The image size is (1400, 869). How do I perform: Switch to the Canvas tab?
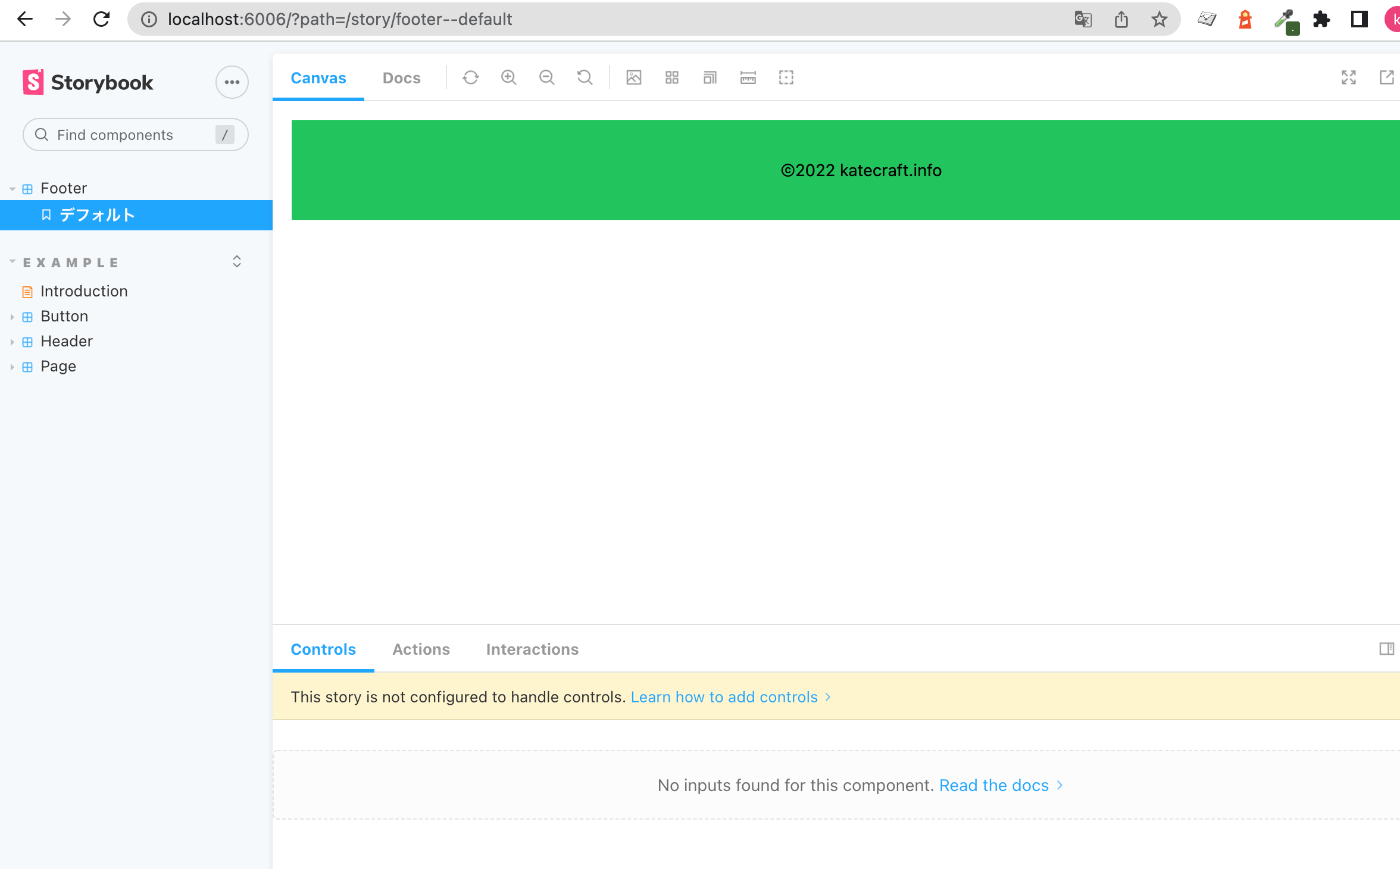[x=318, y=78]
